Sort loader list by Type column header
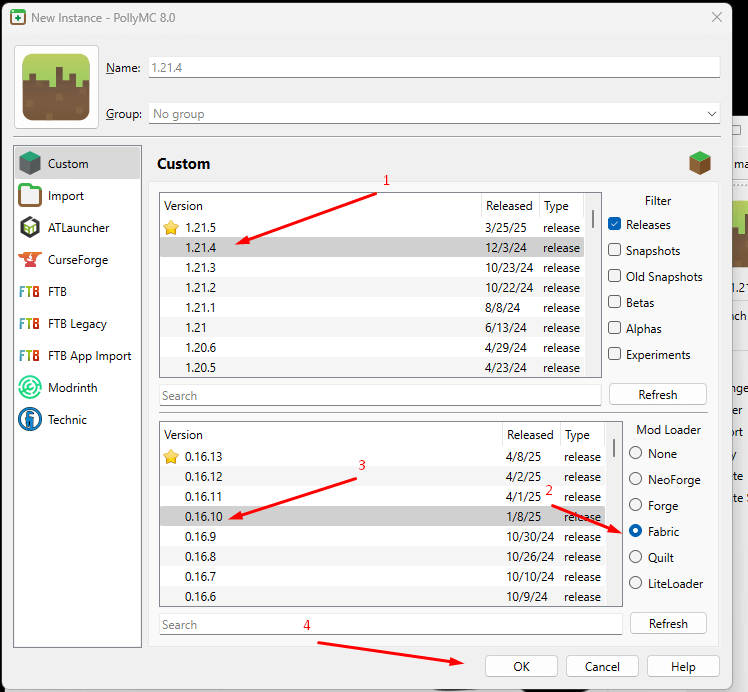This screenshot has width=748, height=692. click(577, 435)
